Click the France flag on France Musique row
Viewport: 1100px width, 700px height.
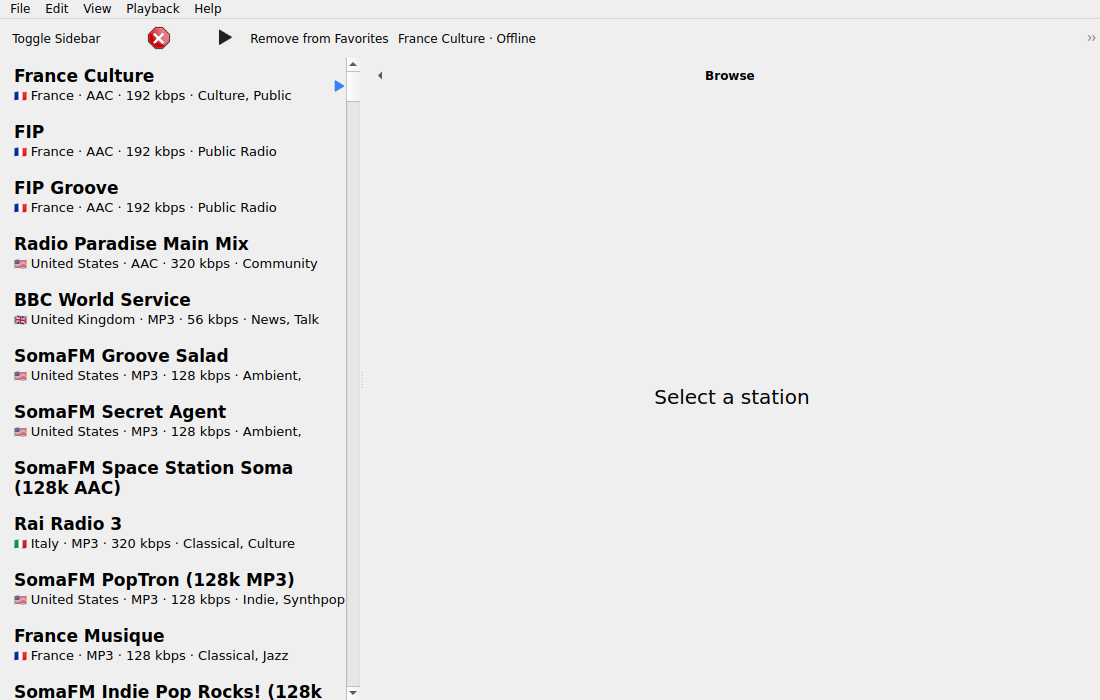tap(20, 657)
